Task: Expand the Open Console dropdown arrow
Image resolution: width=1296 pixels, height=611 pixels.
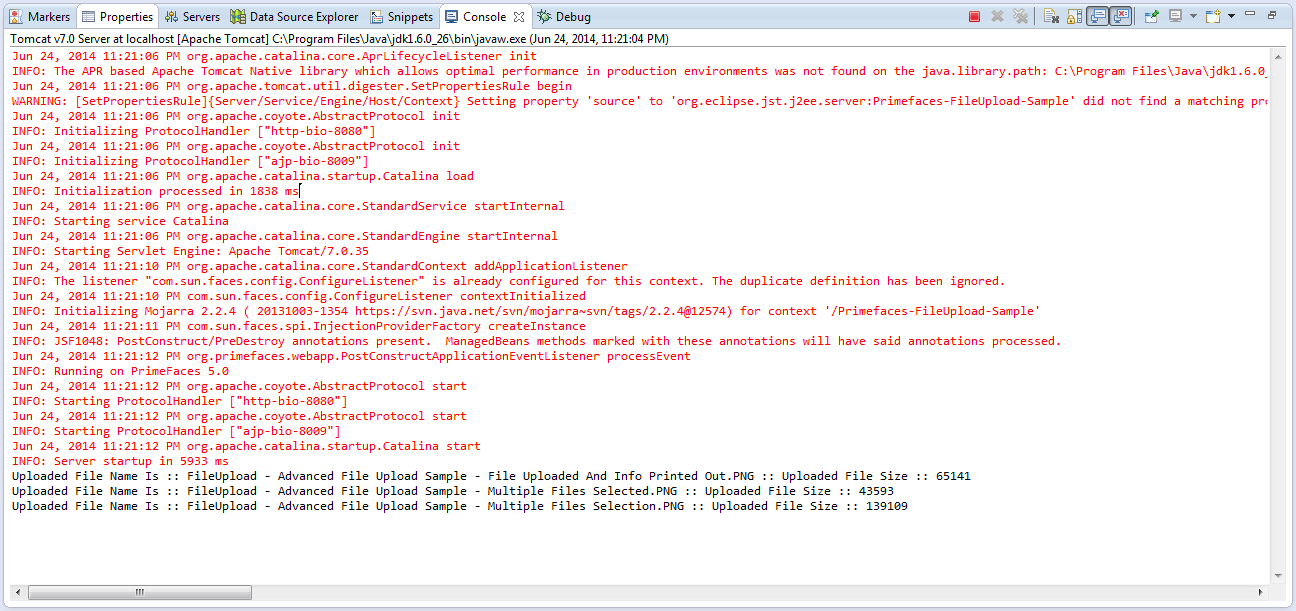Action: click(1231, 16)
